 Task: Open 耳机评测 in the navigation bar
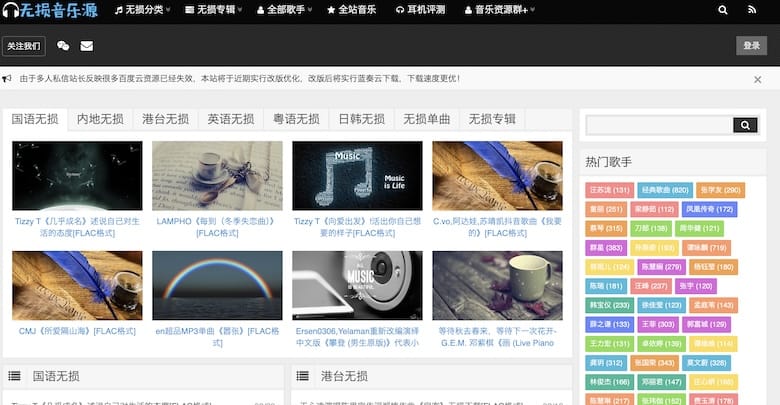(x=420, y=9)
